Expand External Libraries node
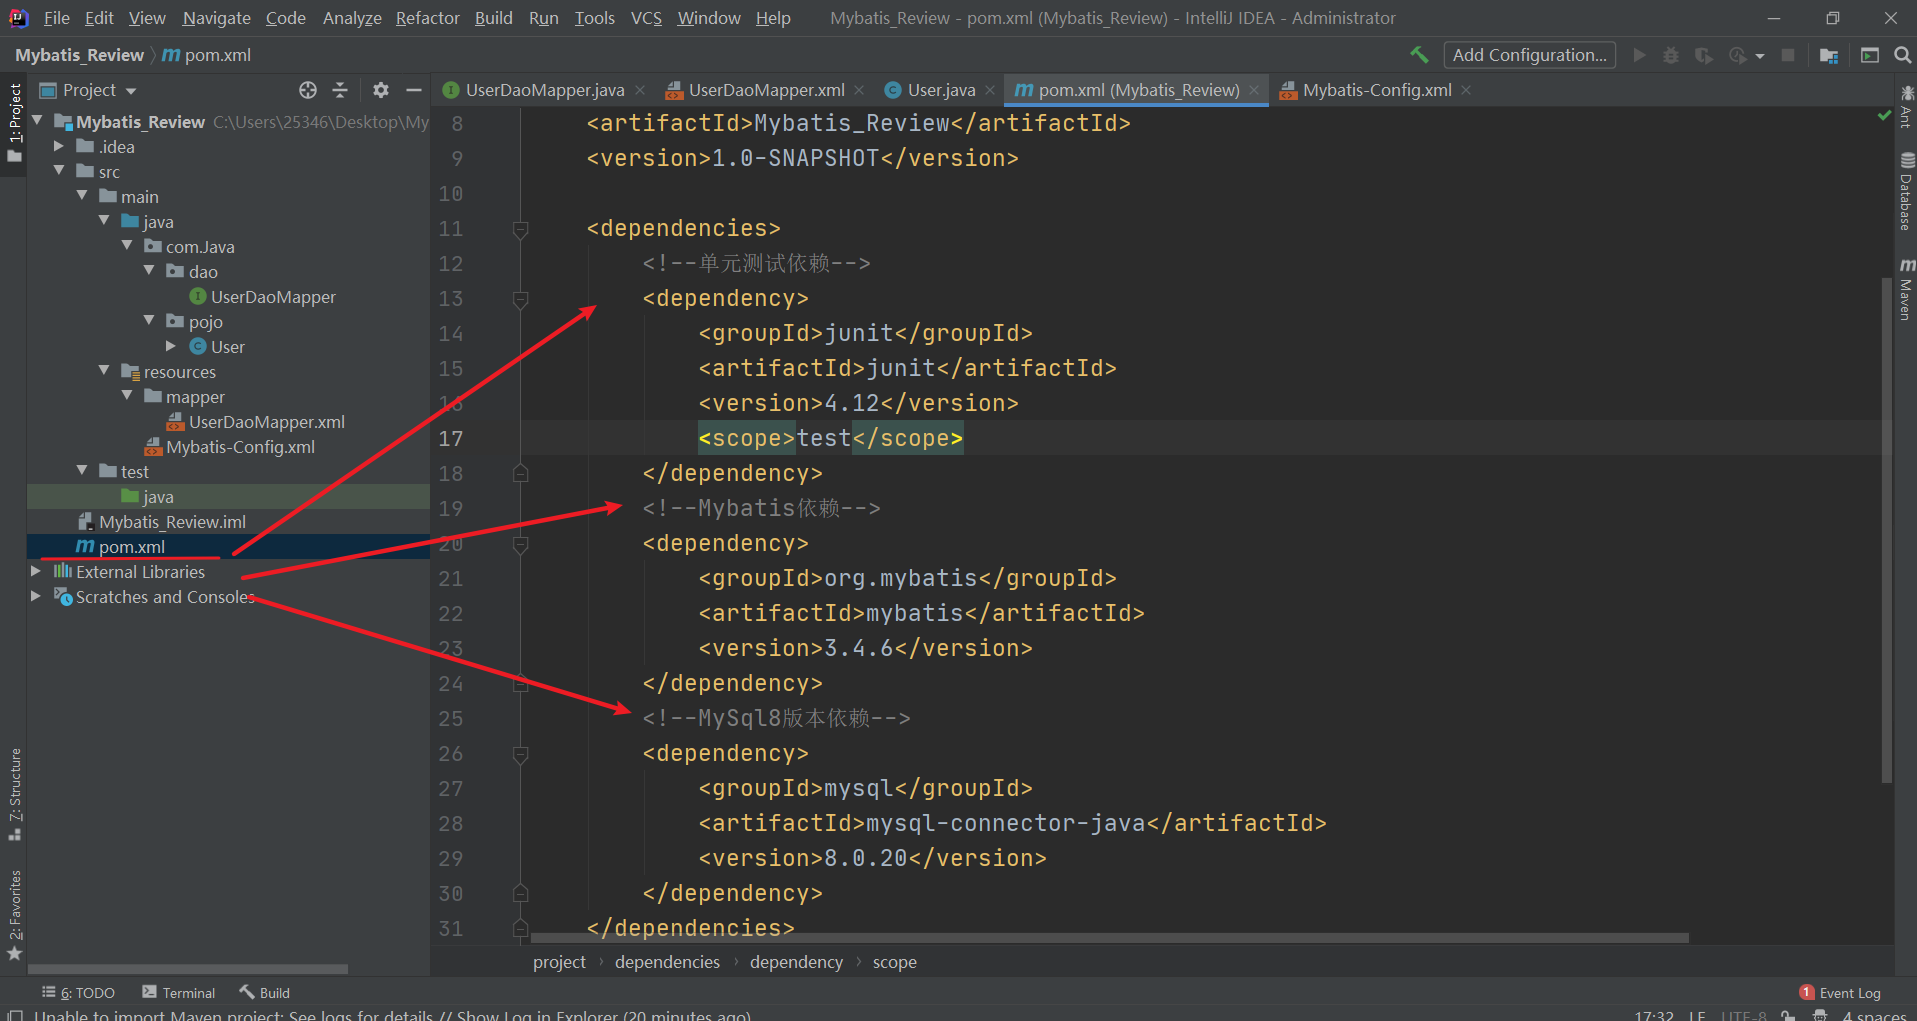This screenshot has height=1021, width=1917. pyautogui.click(x=36, y=571)
